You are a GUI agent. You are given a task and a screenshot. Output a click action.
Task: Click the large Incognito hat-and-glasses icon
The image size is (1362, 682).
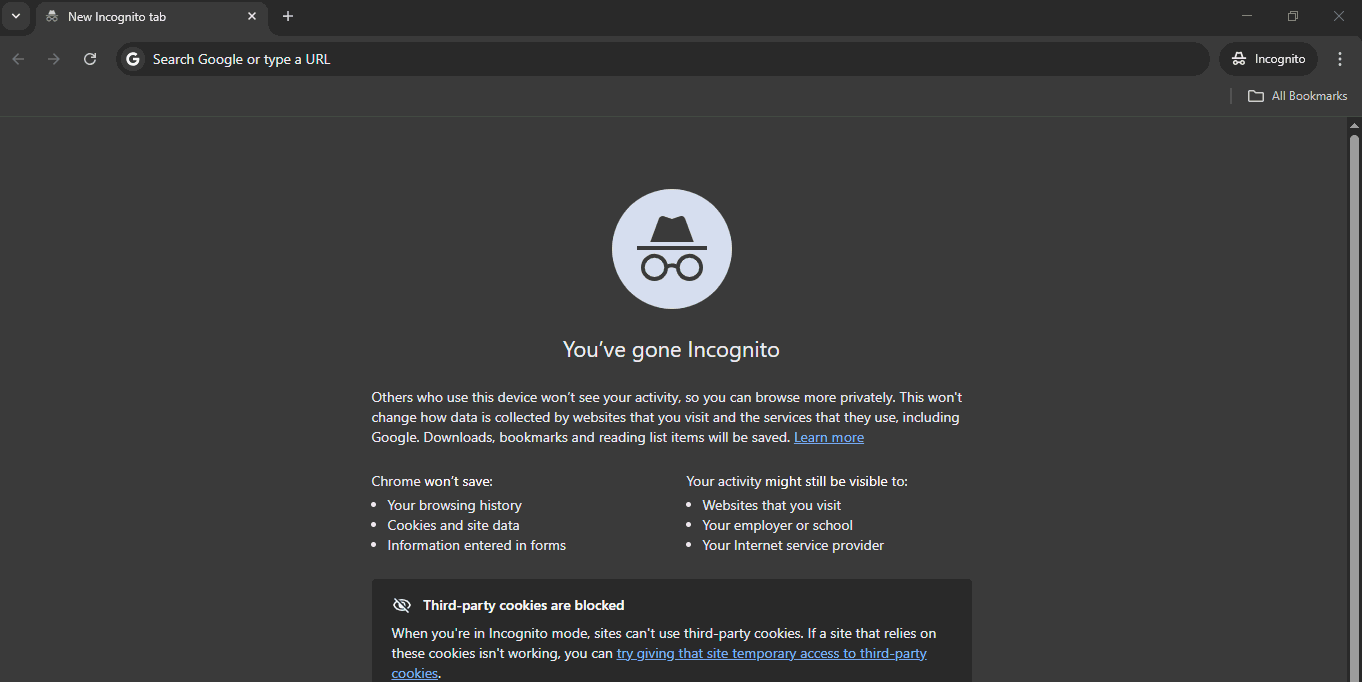[672, 249]
